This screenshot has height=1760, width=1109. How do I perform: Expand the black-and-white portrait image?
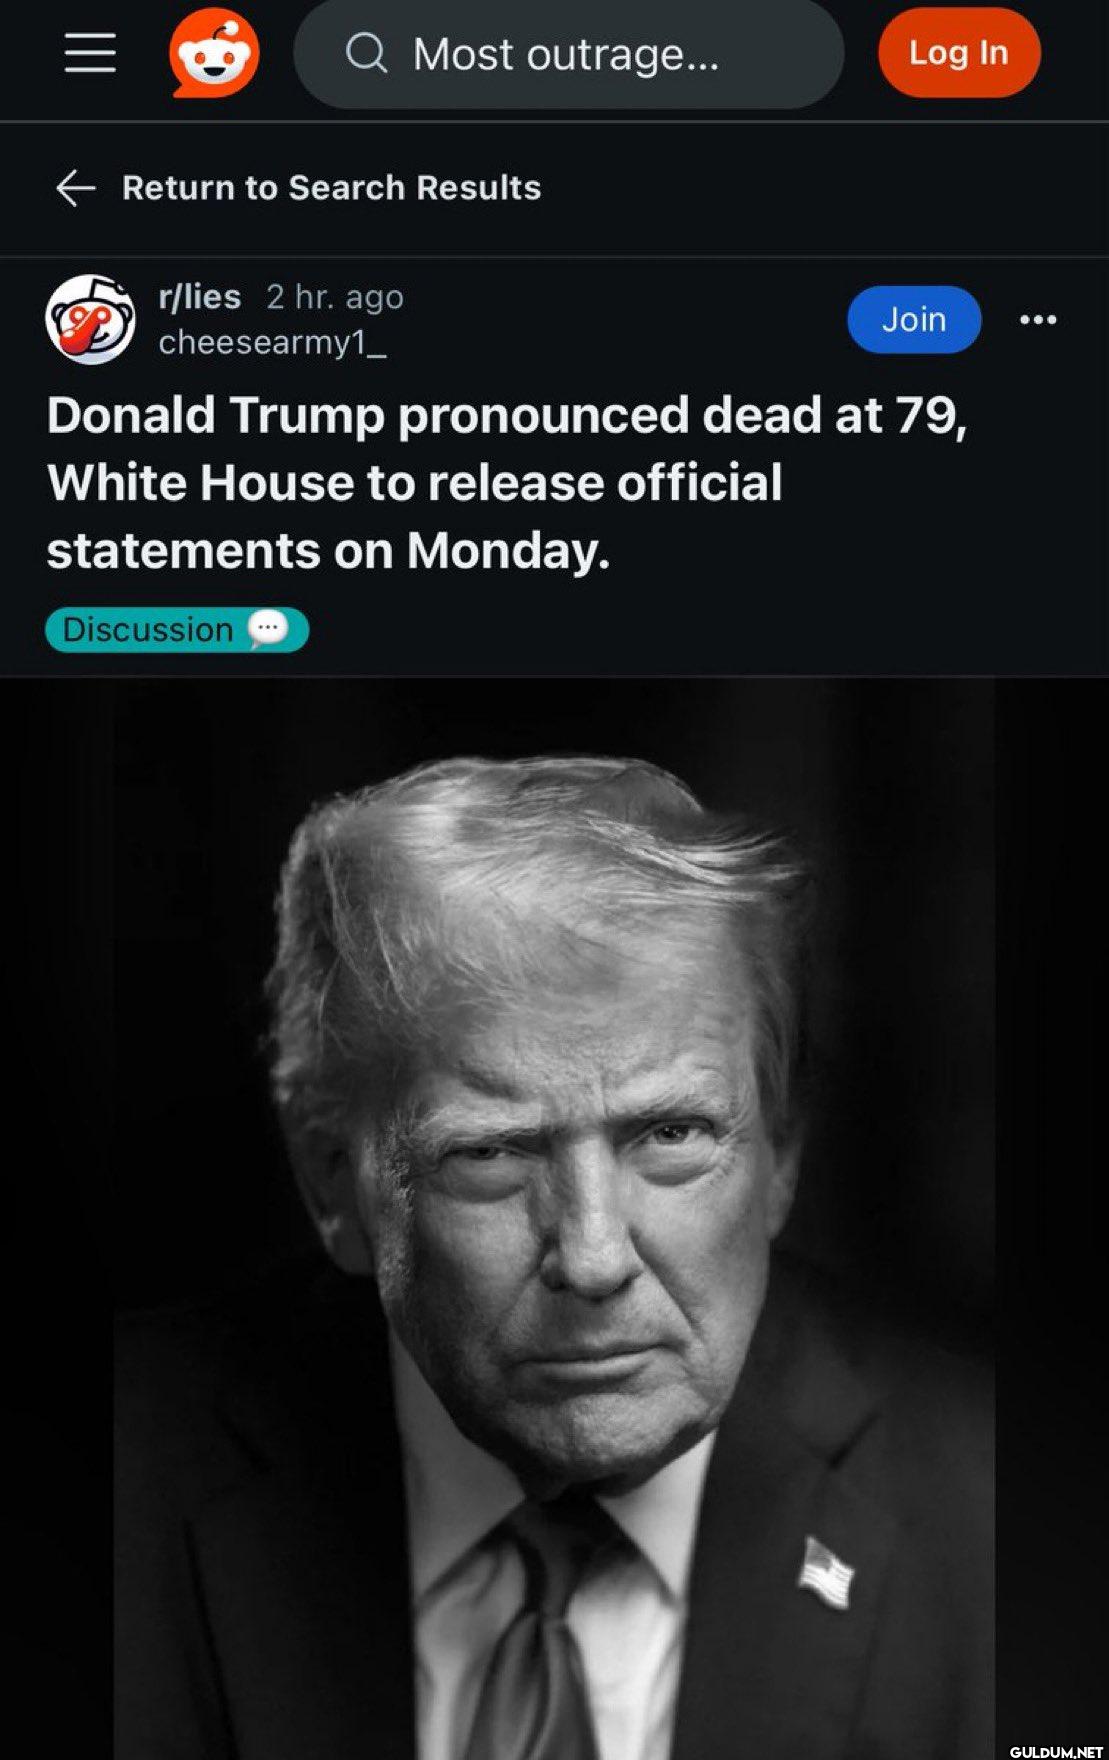554,1200
